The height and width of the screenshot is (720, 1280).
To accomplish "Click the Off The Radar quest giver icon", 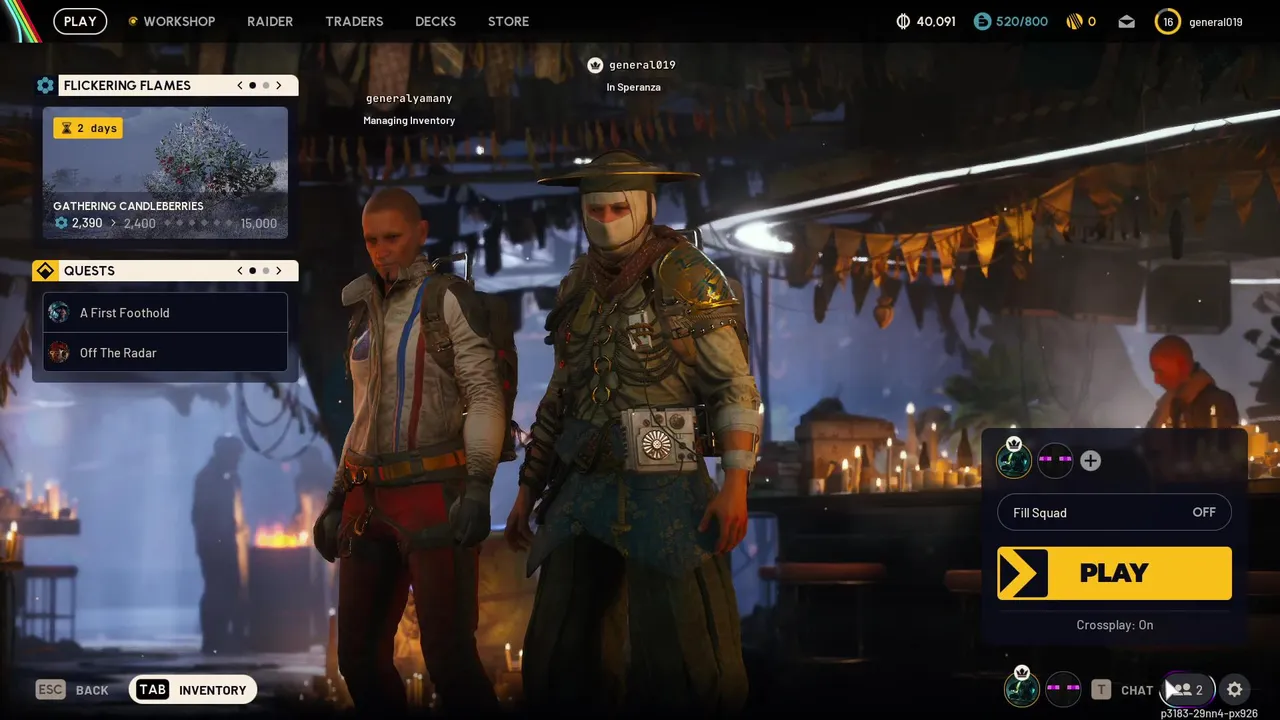I will coord(59,352).
